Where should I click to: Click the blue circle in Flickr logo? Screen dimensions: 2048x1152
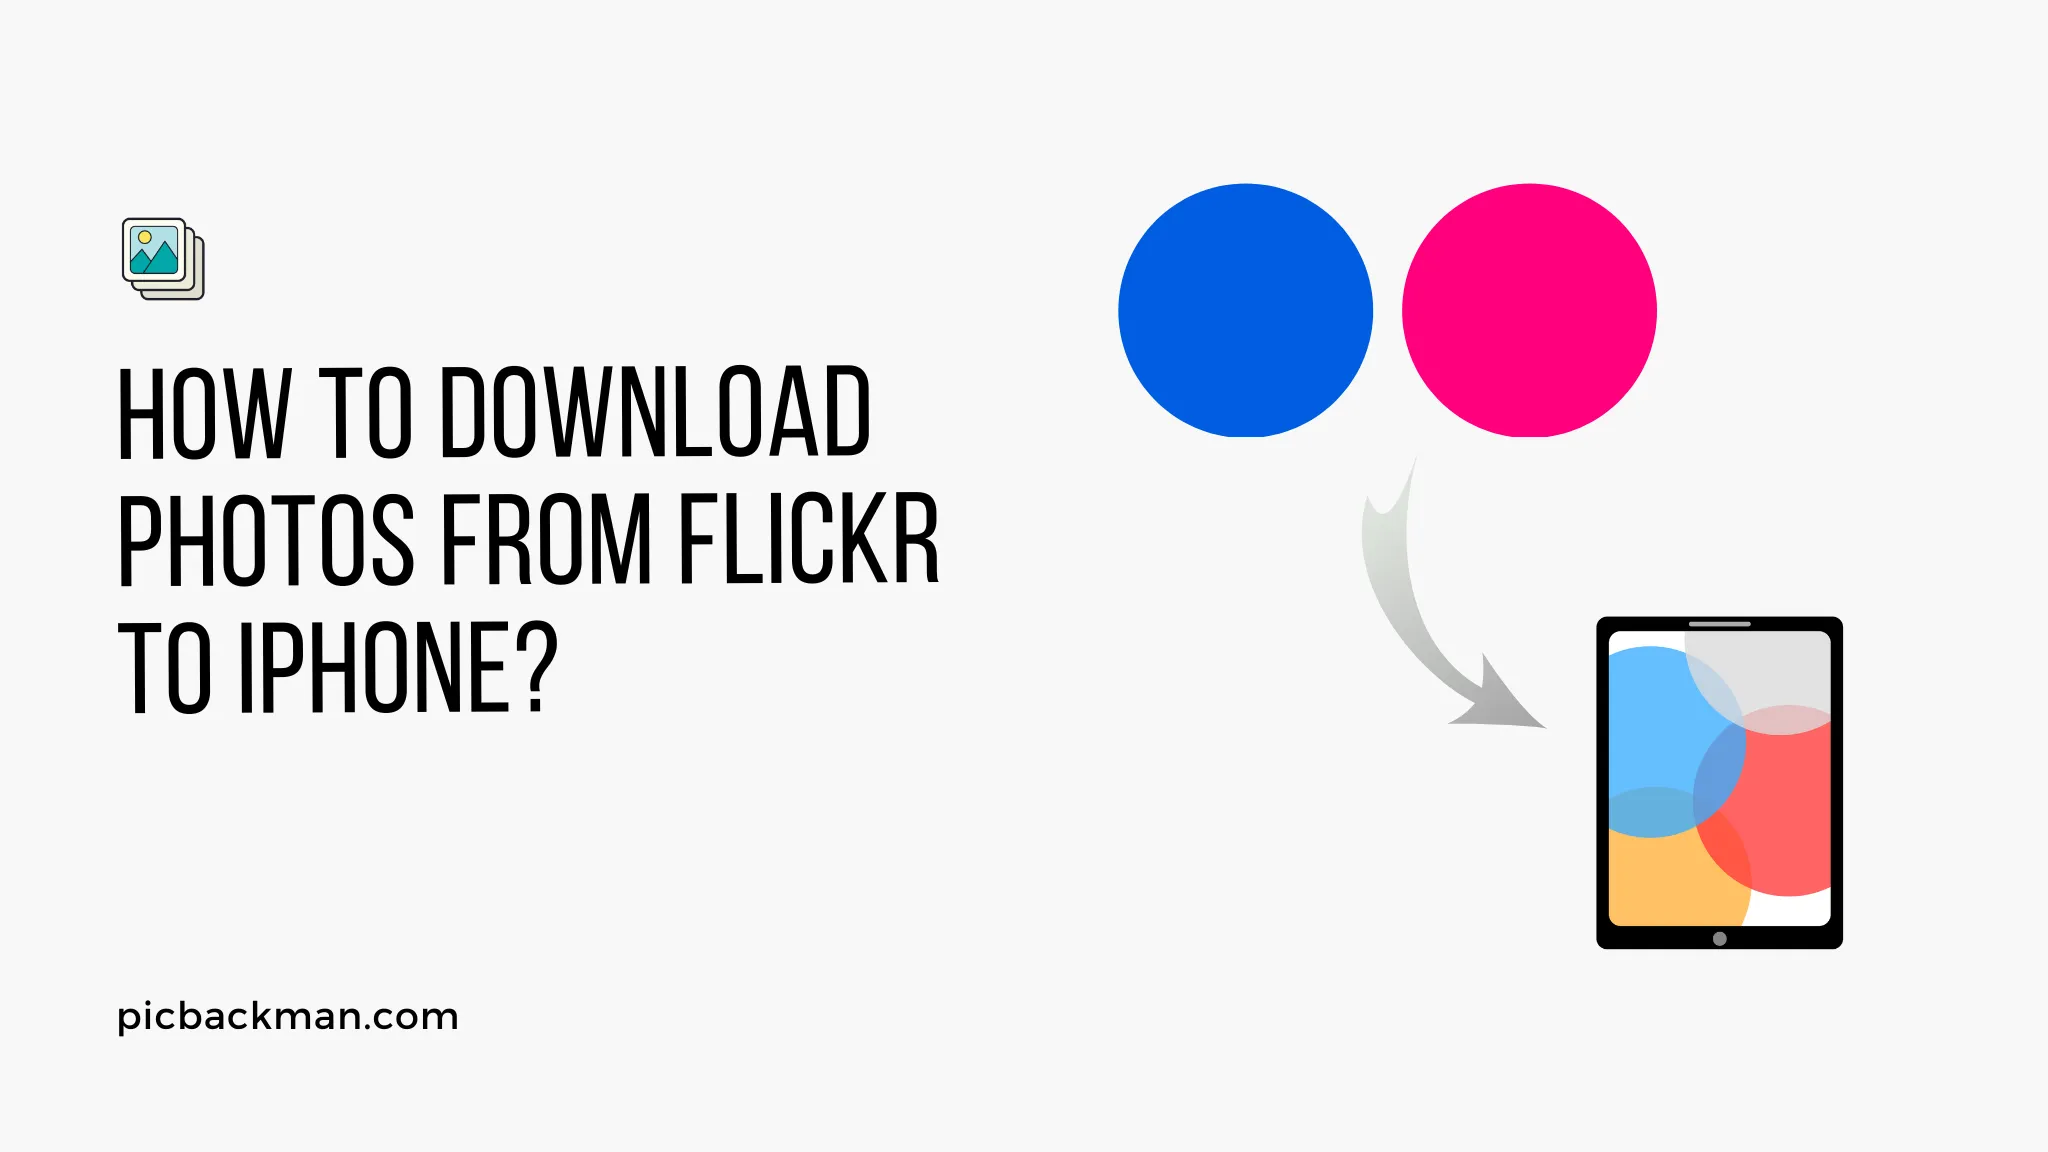(1242, 309)
